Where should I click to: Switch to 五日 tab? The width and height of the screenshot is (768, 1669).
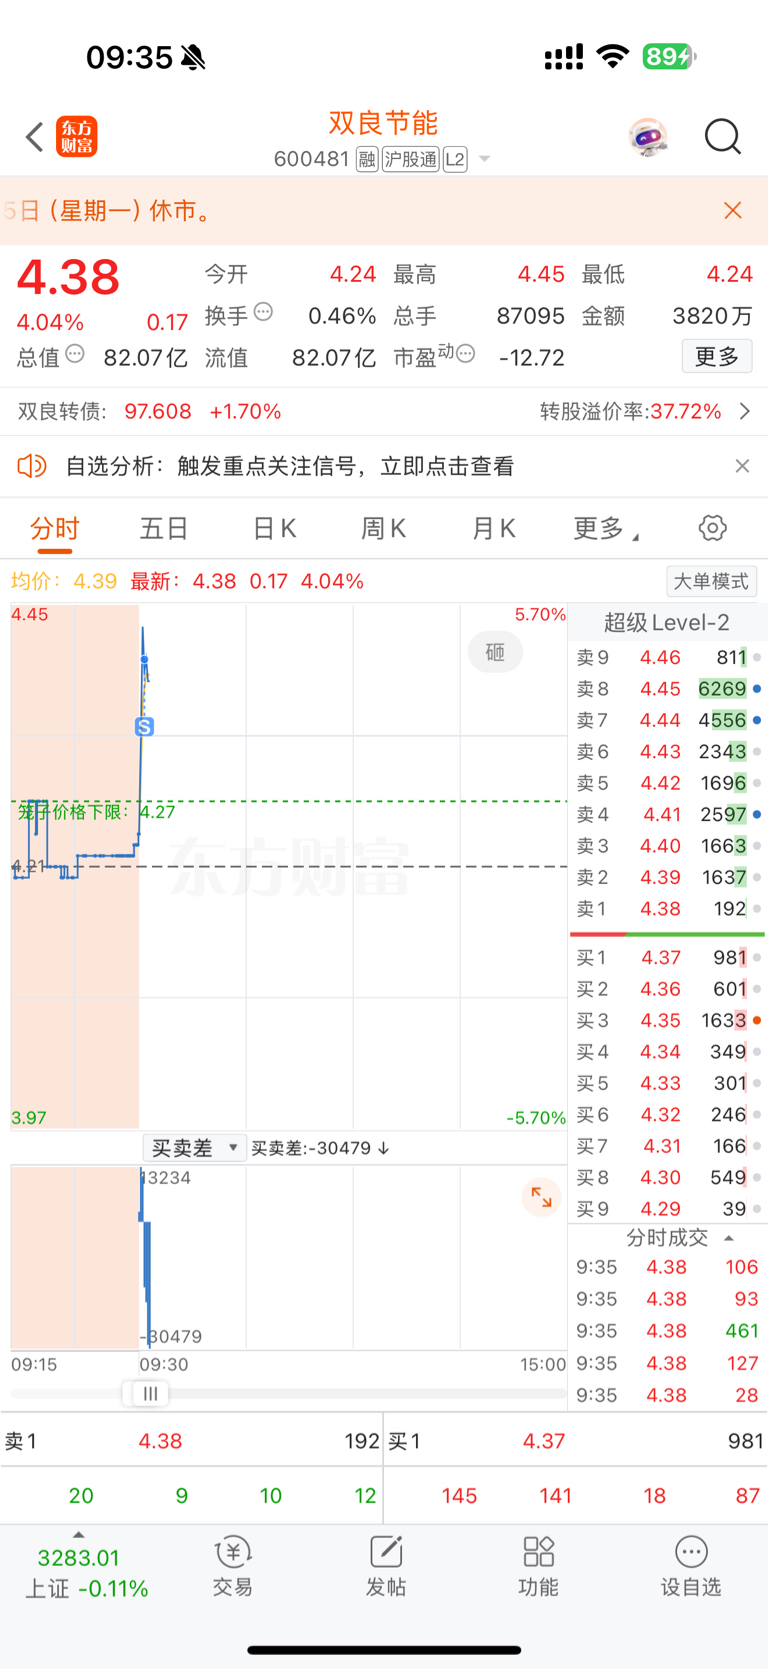point(164,528)
